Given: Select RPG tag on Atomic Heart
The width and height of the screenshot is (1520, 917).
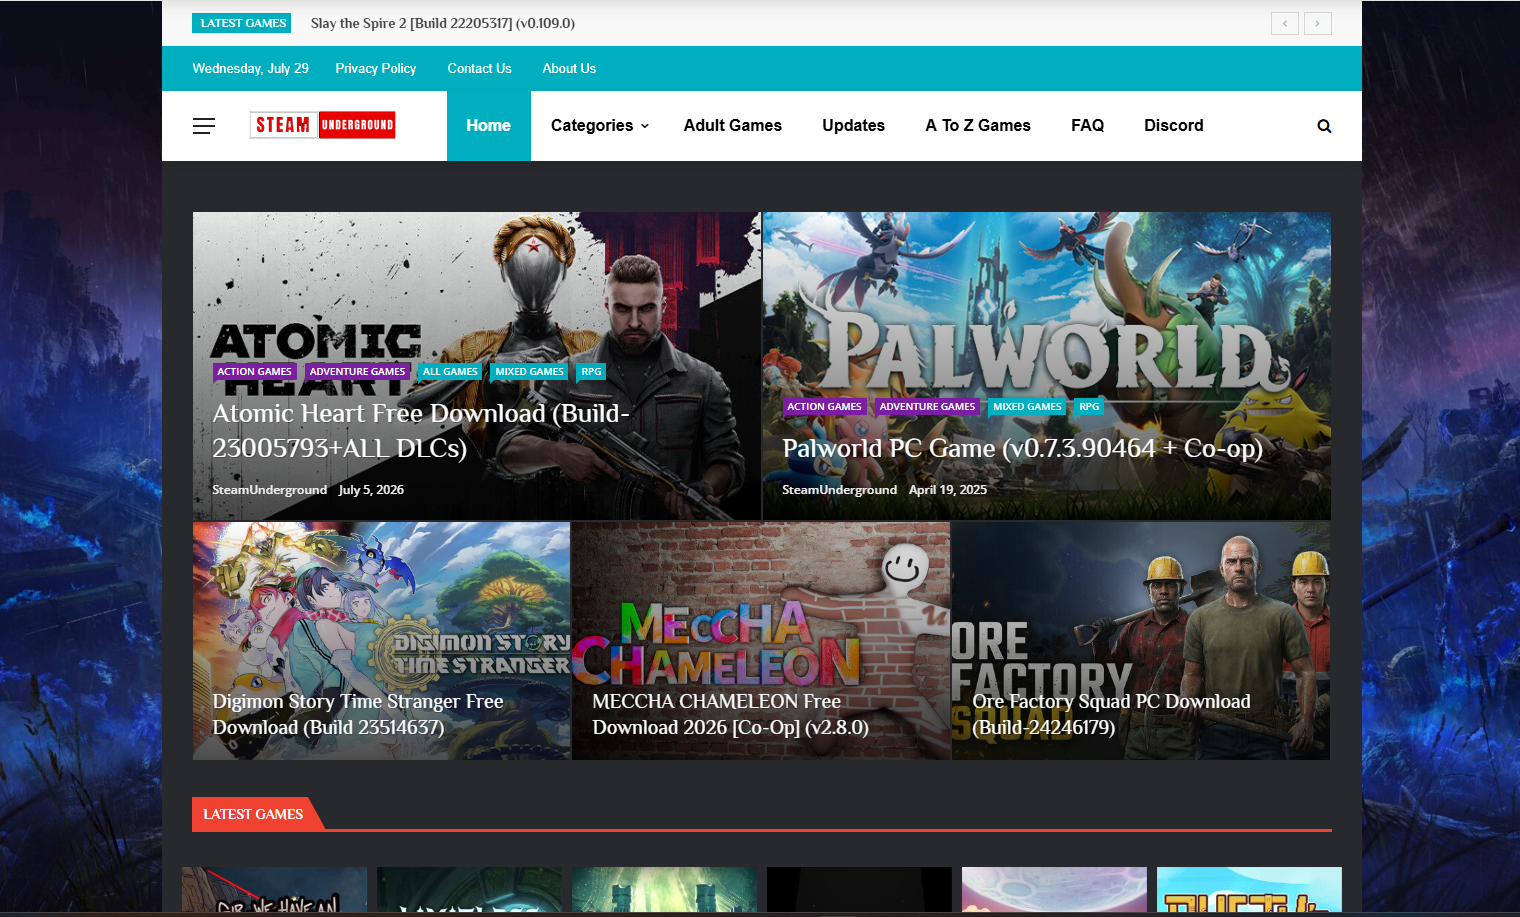Looking at the screenshot, I should [x=591, y=372].
